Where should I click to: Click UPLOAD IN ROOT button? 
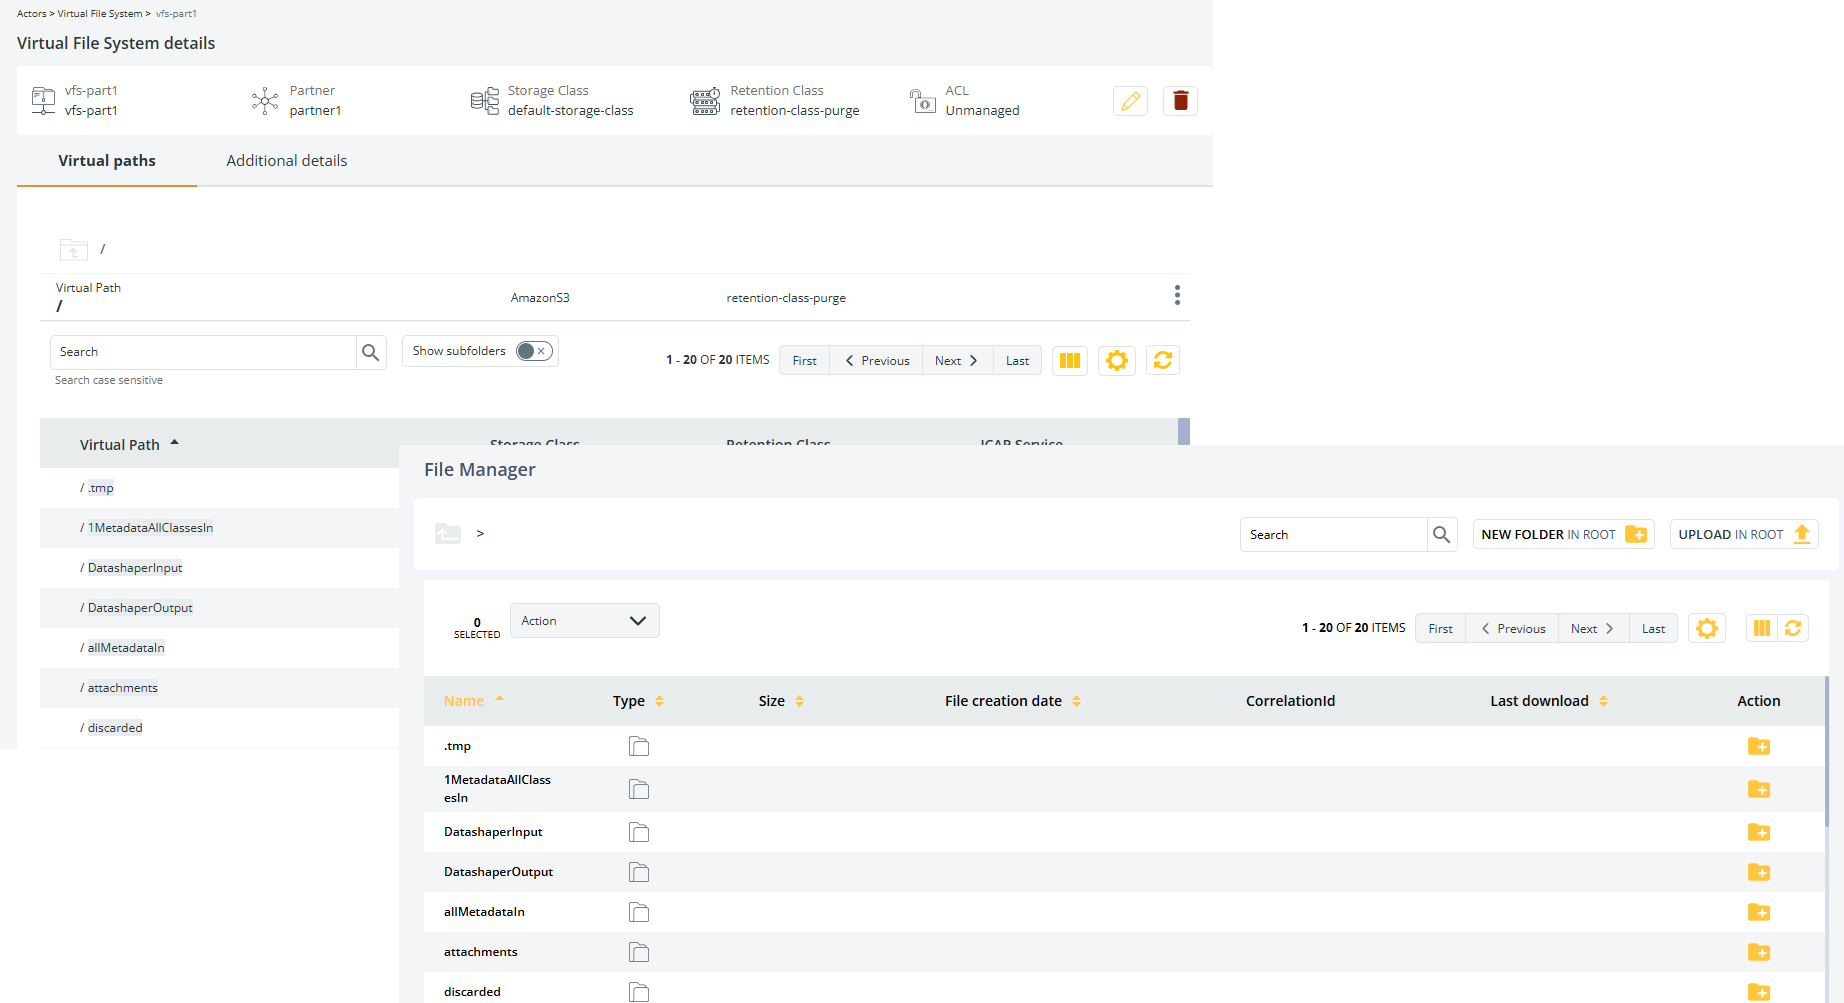(x=1743, y=535)
